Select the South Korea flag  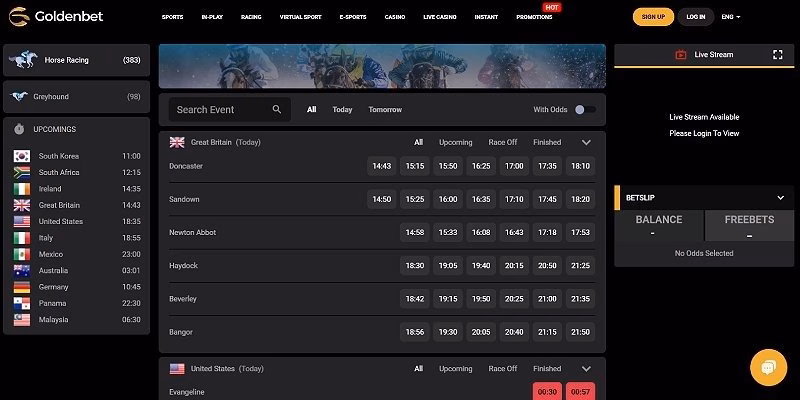tap(22, 156)
